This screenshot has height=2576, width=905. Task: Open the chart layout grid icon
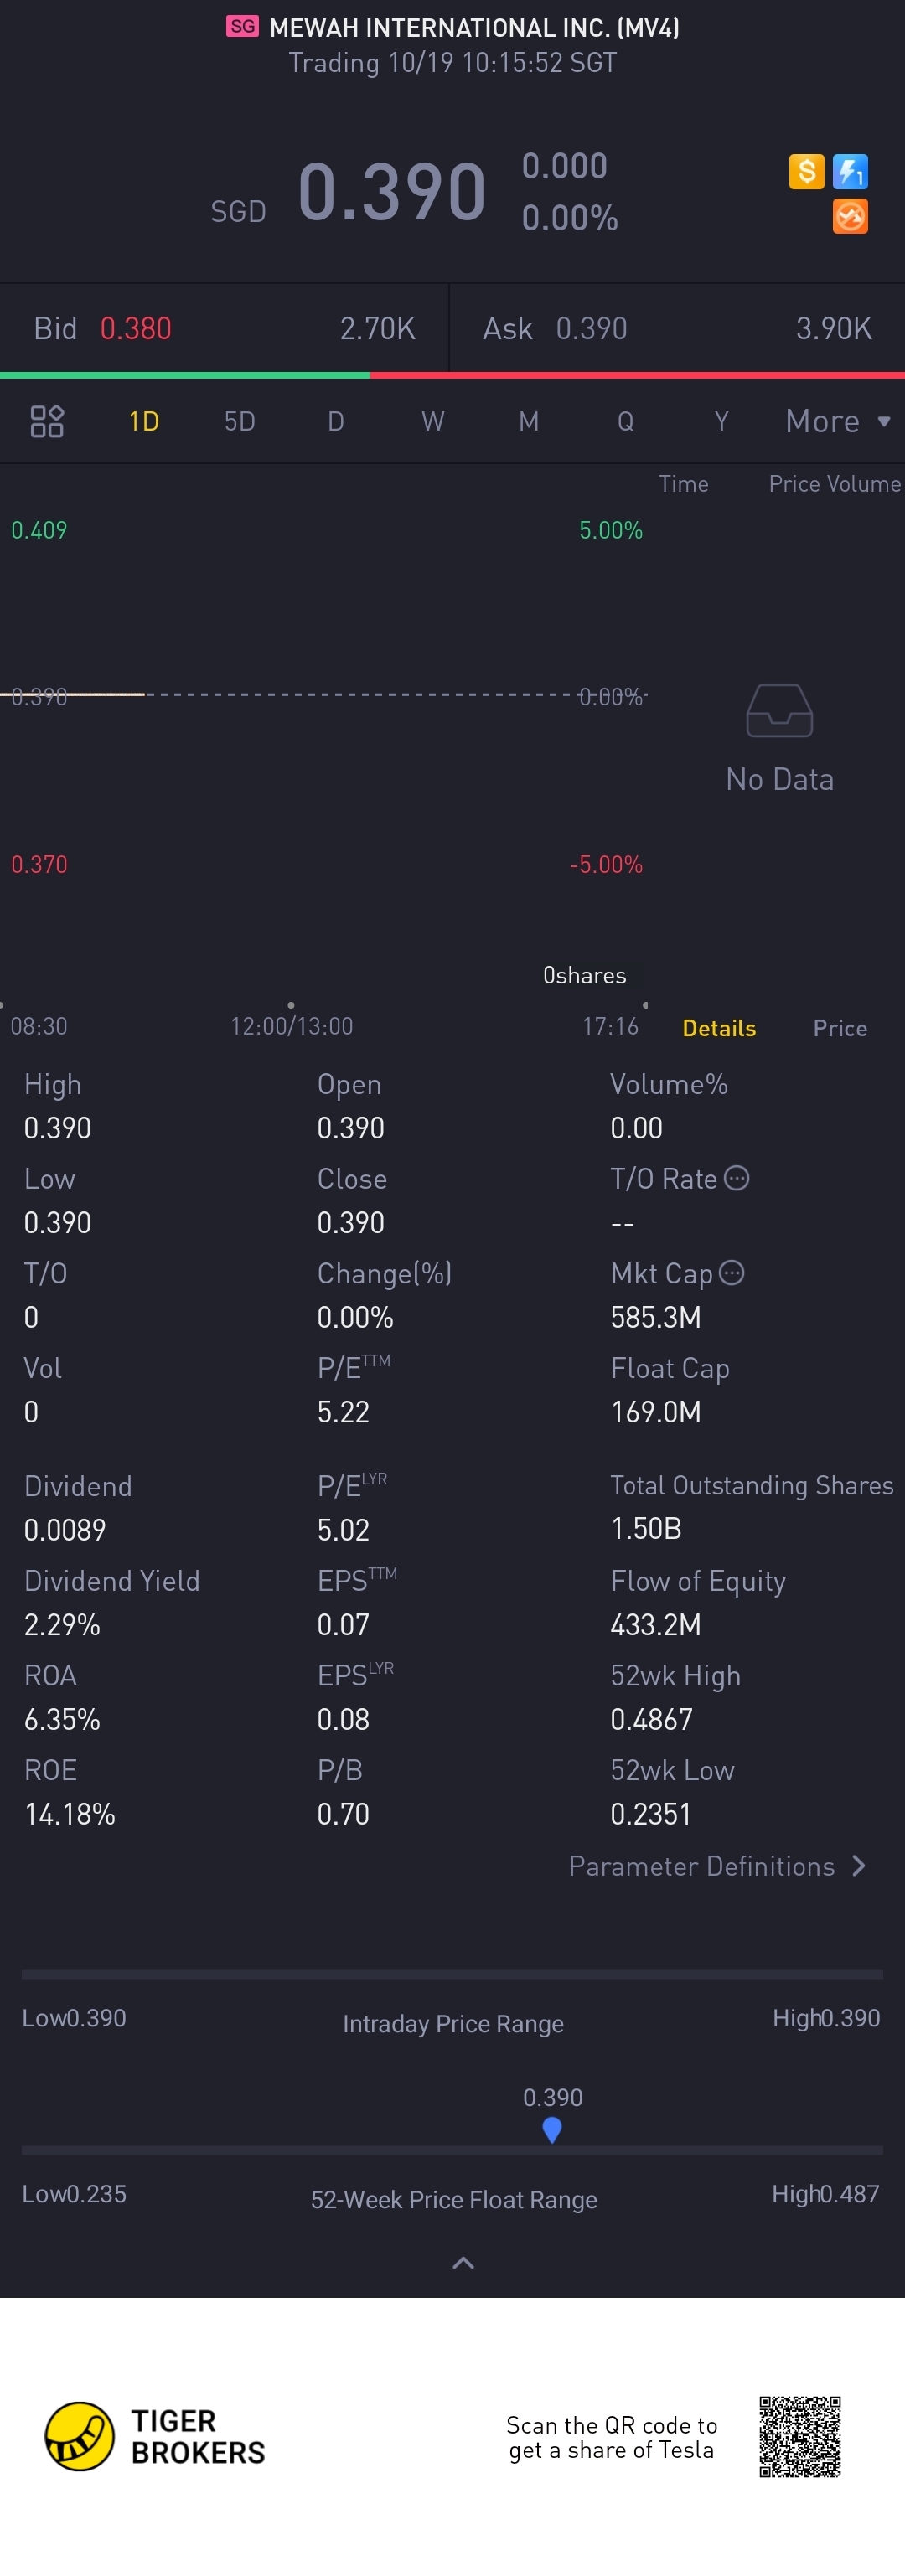[x=47, y=421]
